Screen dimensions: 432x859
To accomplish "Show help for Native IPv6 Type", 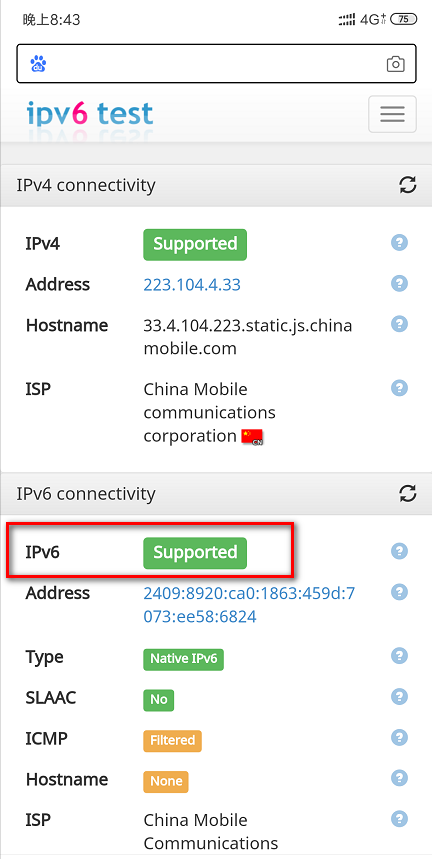I will pos(400,656).
